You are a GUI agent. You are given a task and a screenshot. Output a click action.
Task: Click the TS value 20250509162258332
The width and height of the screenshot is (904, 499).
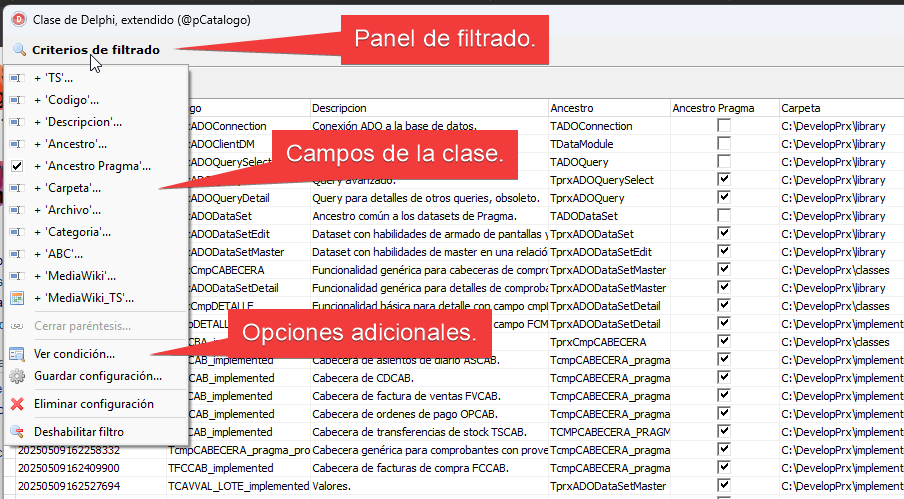[x=69, y=450]
